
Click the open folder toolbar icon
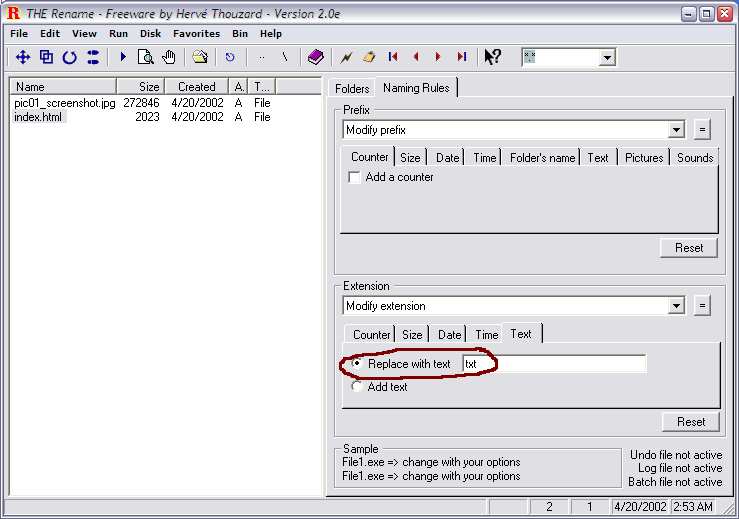[x=200, y=57]
